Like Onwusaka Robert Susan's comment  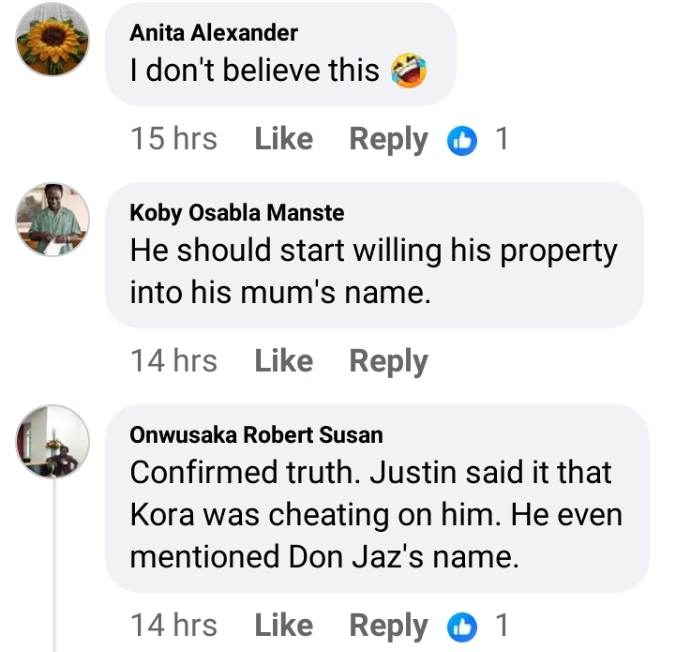point(284,626)
